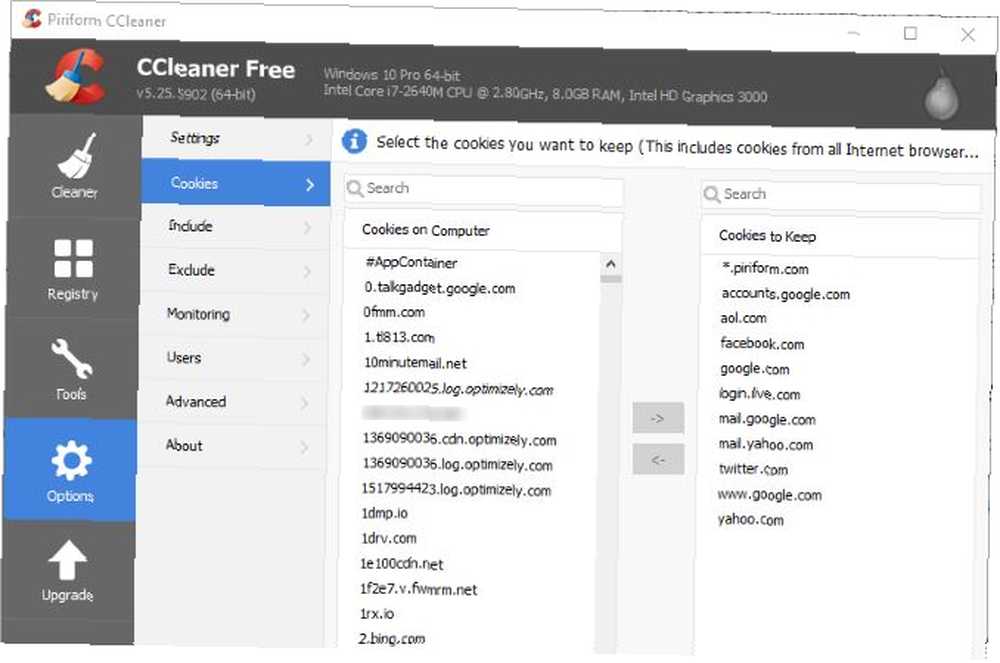Click the magnifier icon in left search

(355, 188)
